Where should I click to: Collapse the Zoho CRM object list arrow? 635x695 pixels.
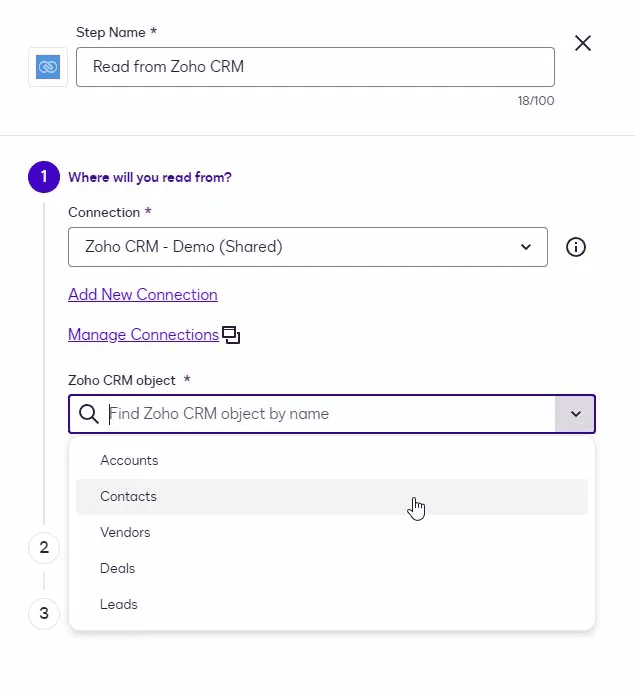[x=575, y=414]
